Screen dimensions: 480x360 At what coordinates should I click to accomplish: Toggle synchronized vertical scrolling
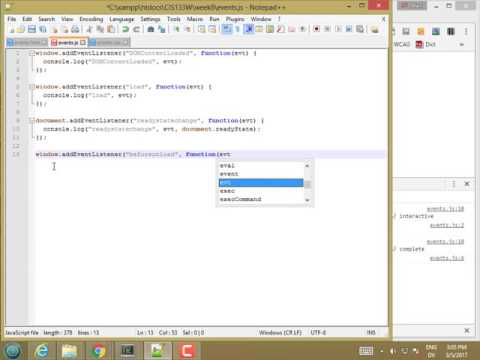(202, 30)
